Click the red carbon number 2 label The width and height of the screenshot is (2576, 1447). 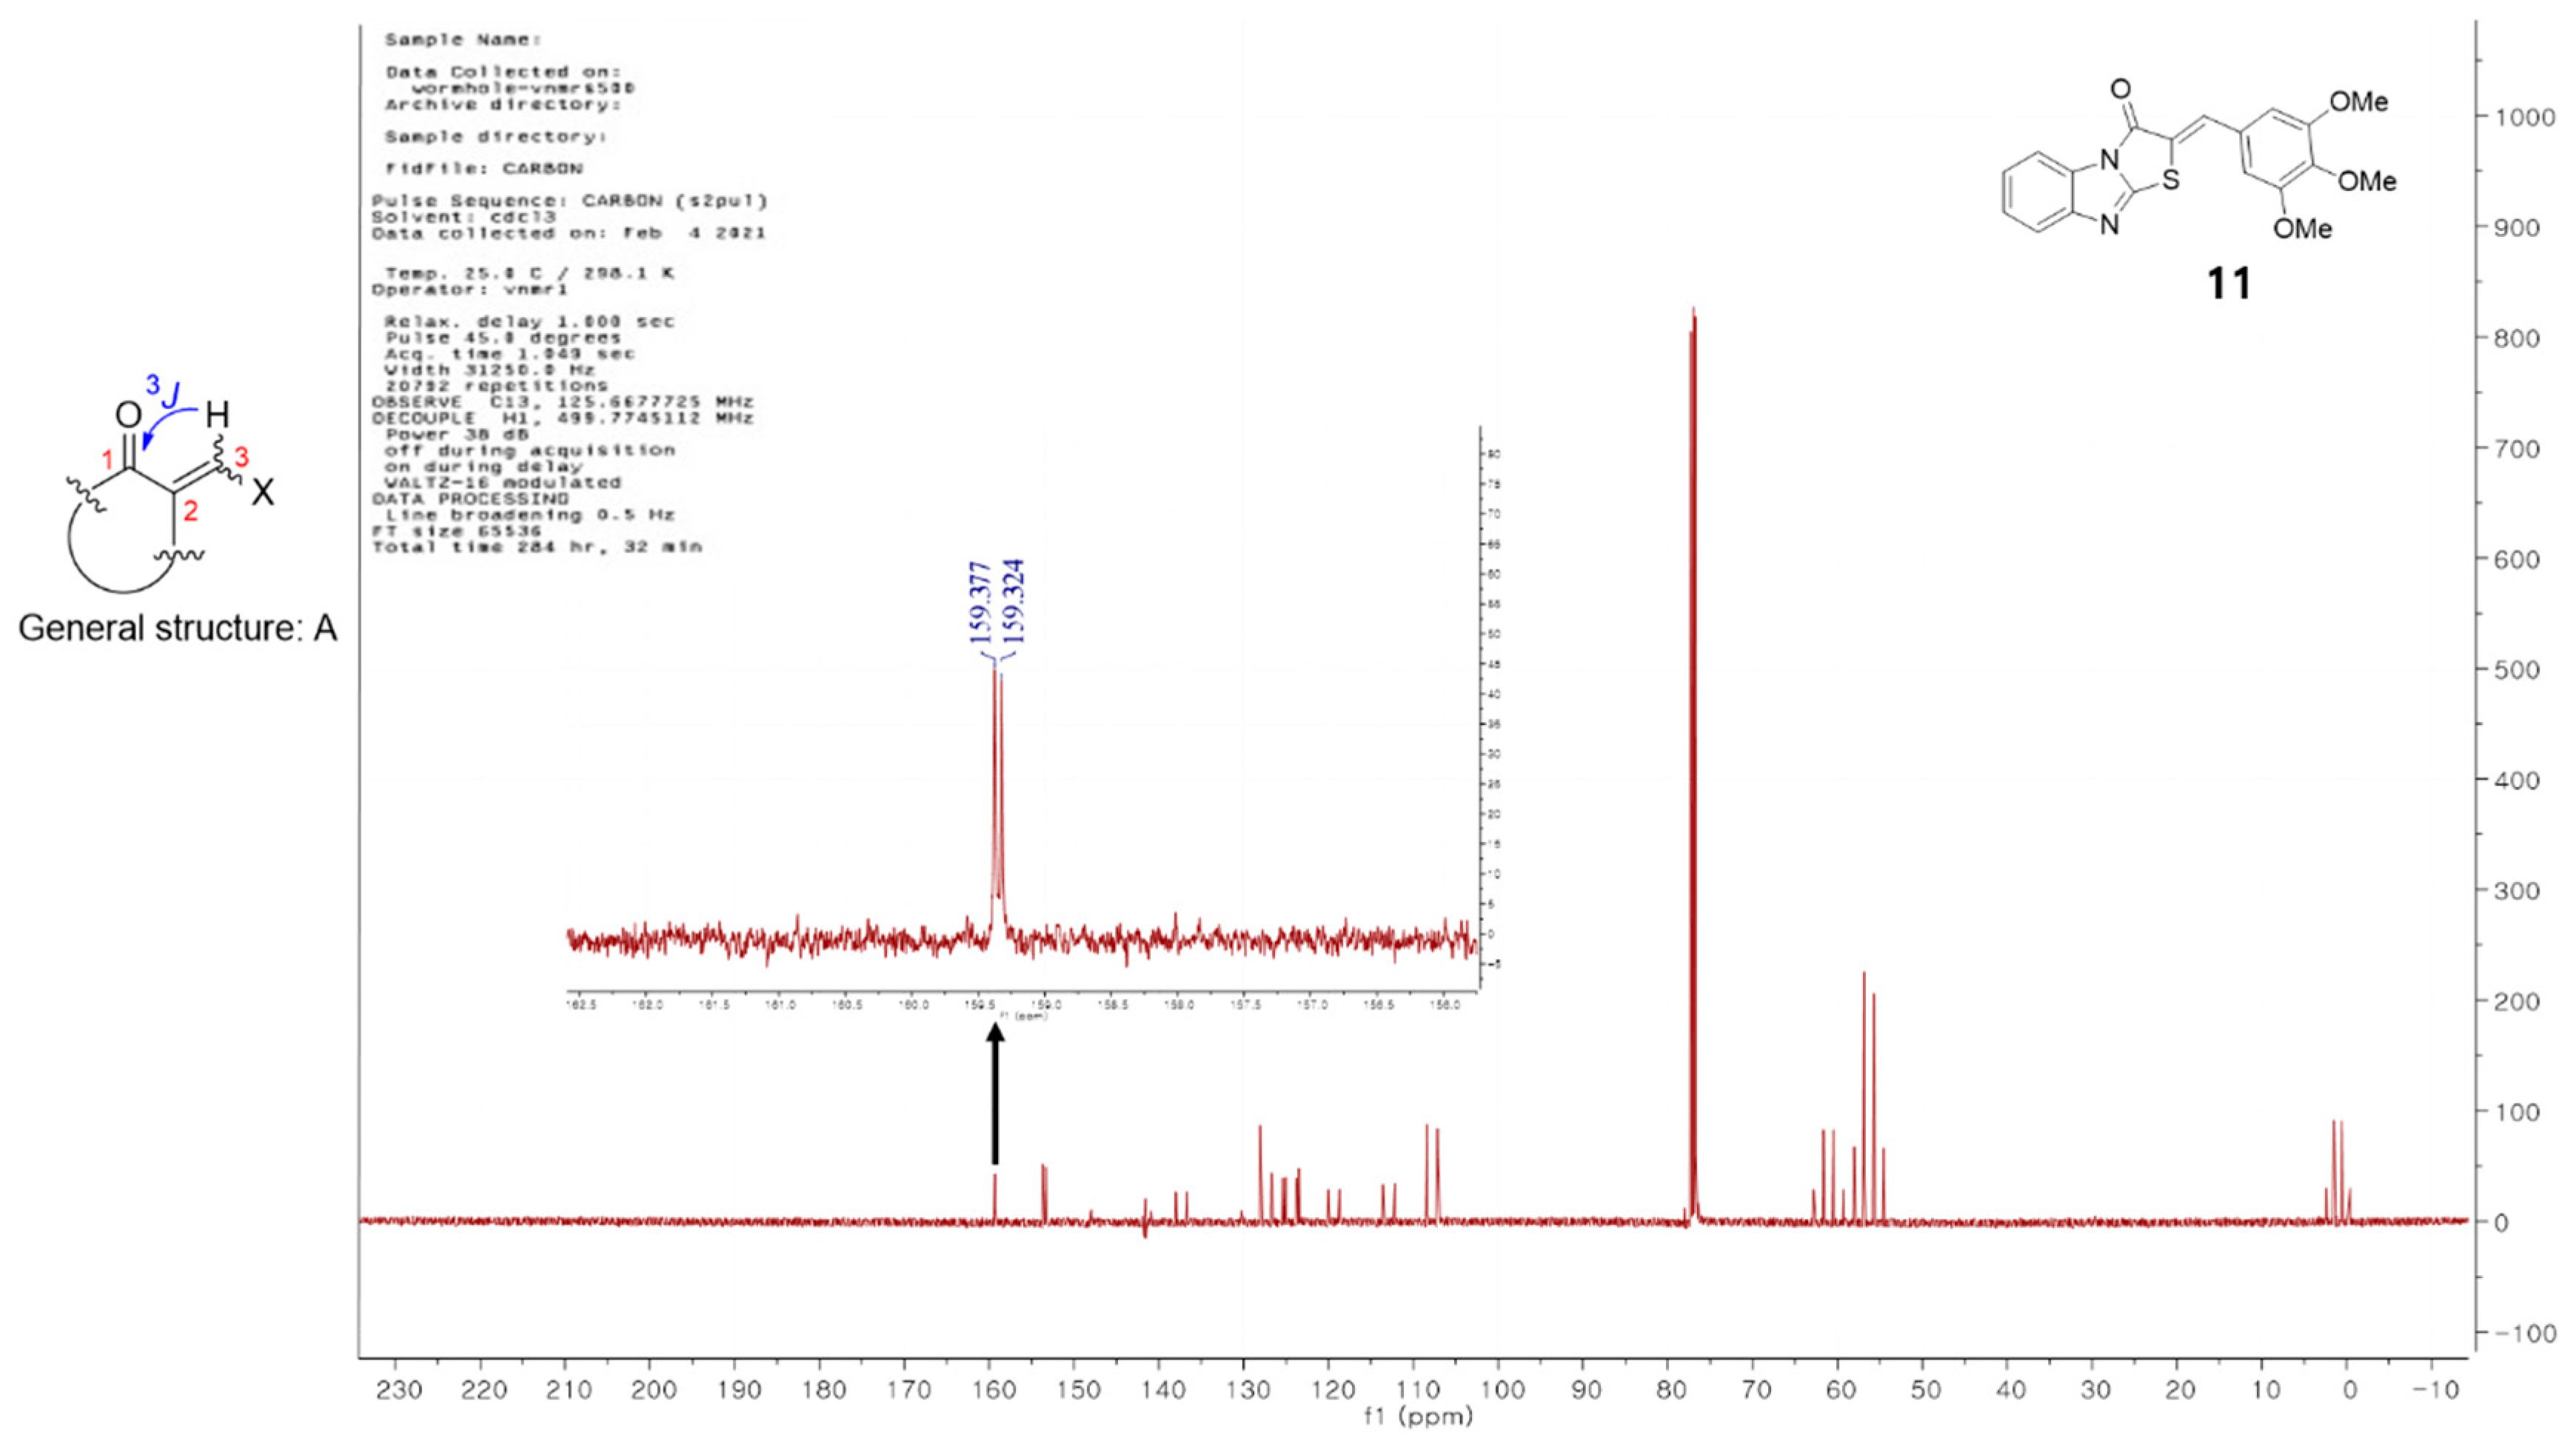[x=190, y=512]
